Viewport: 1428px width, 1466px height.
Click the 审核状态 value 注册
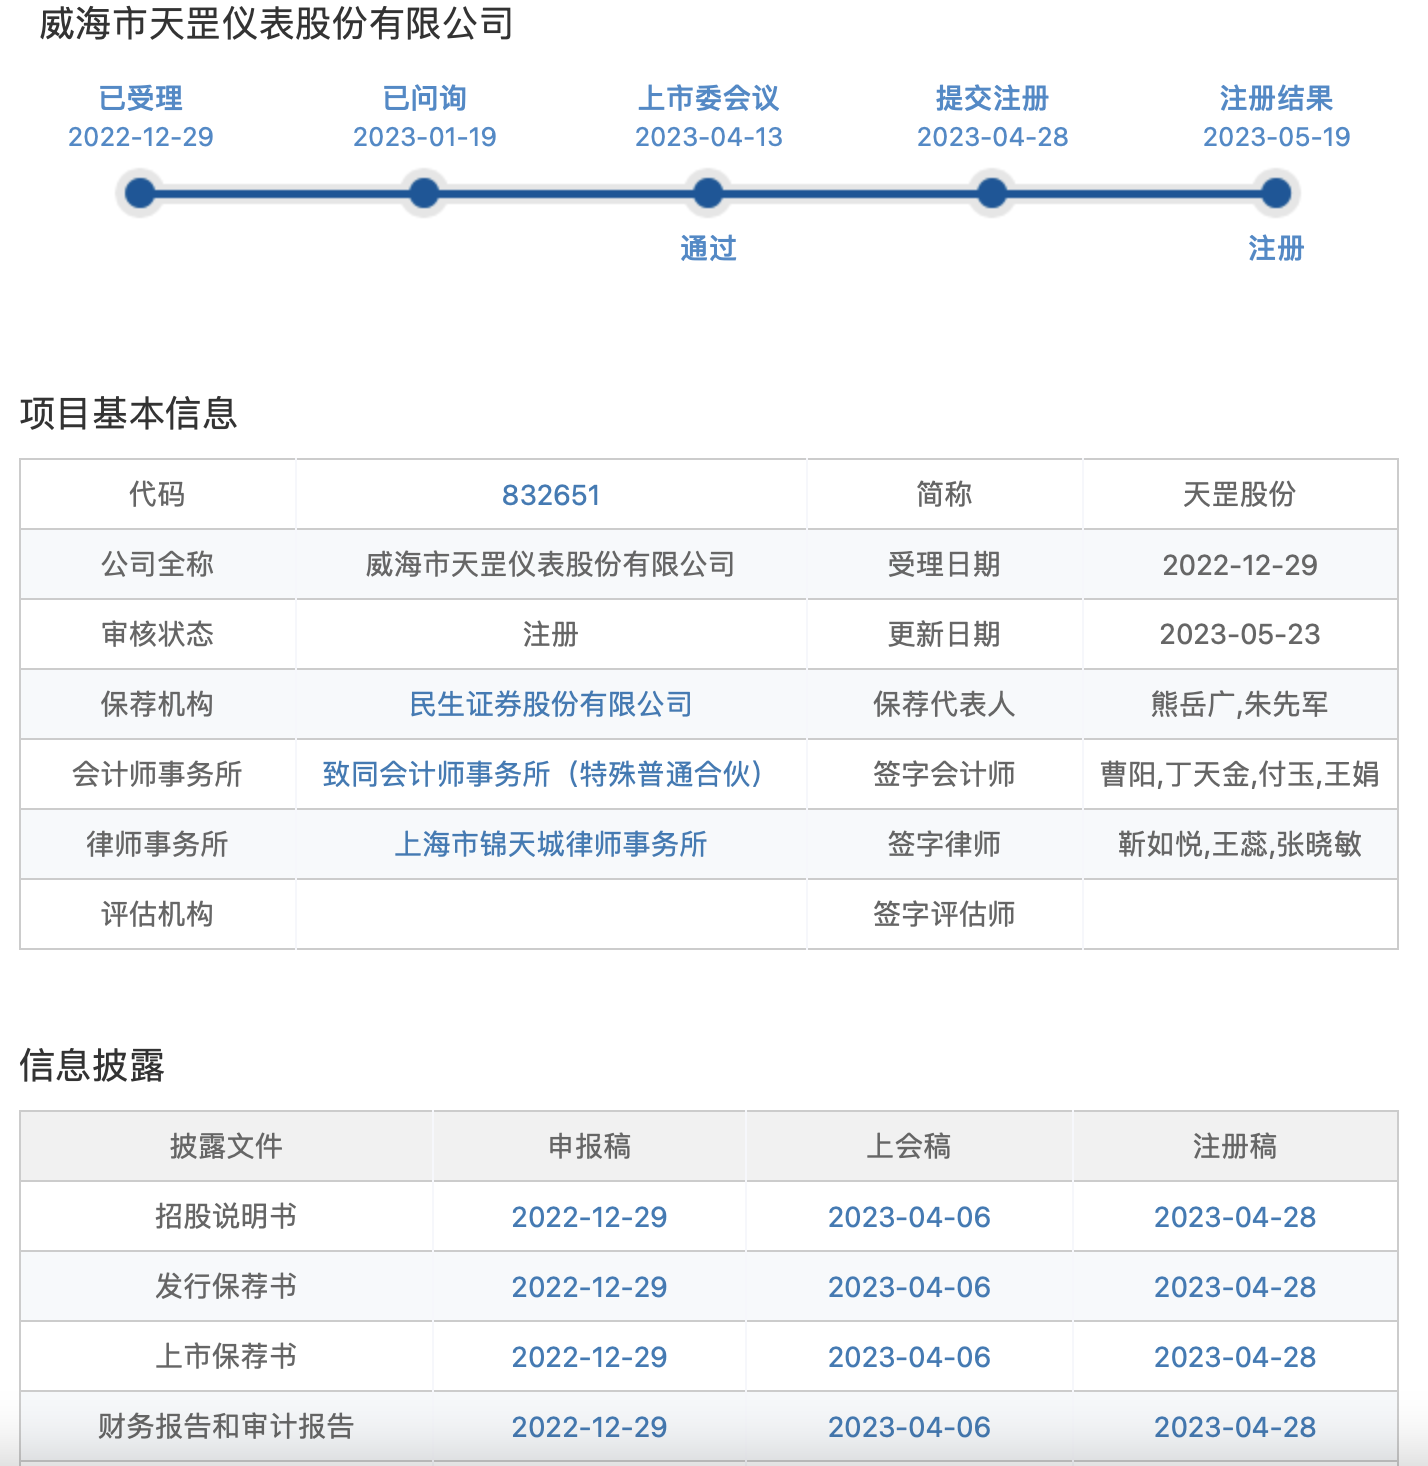(x=551, y=634)
